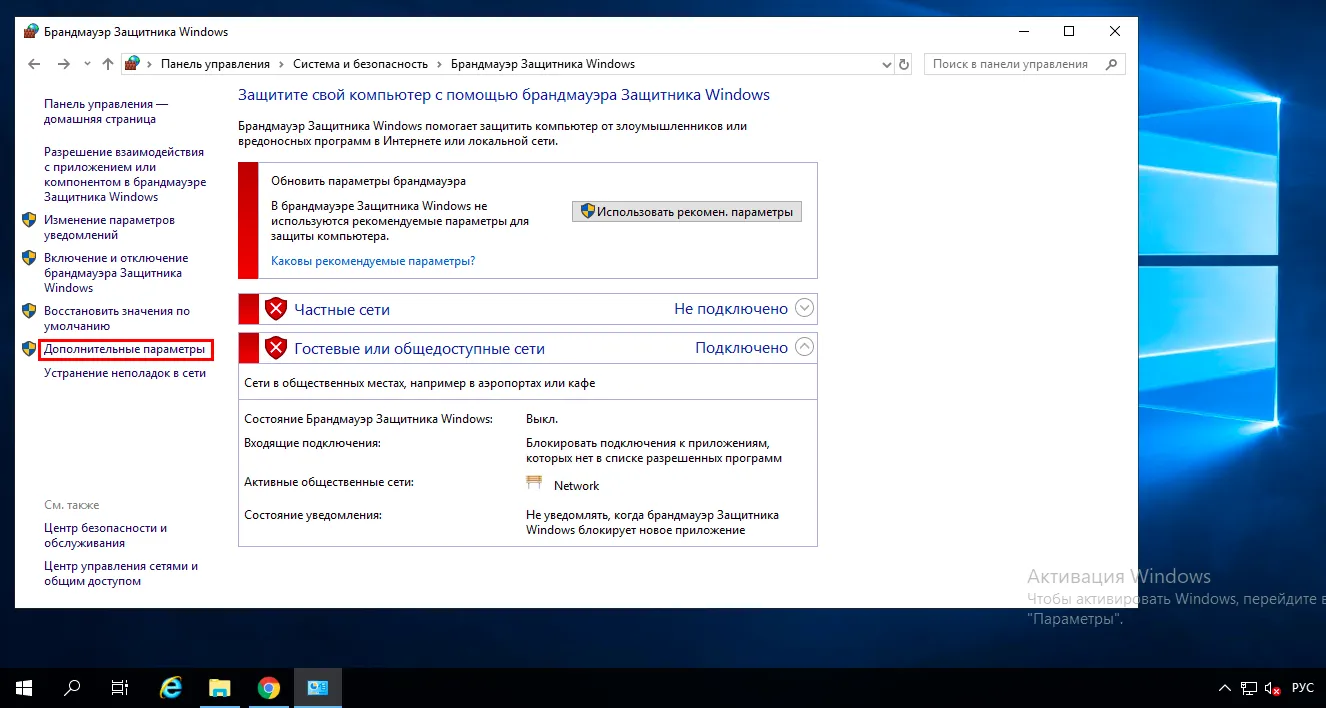This screenshot has width=1326, height=708.
Task: Click the Частные сети heading
Action: pos(342,310)
